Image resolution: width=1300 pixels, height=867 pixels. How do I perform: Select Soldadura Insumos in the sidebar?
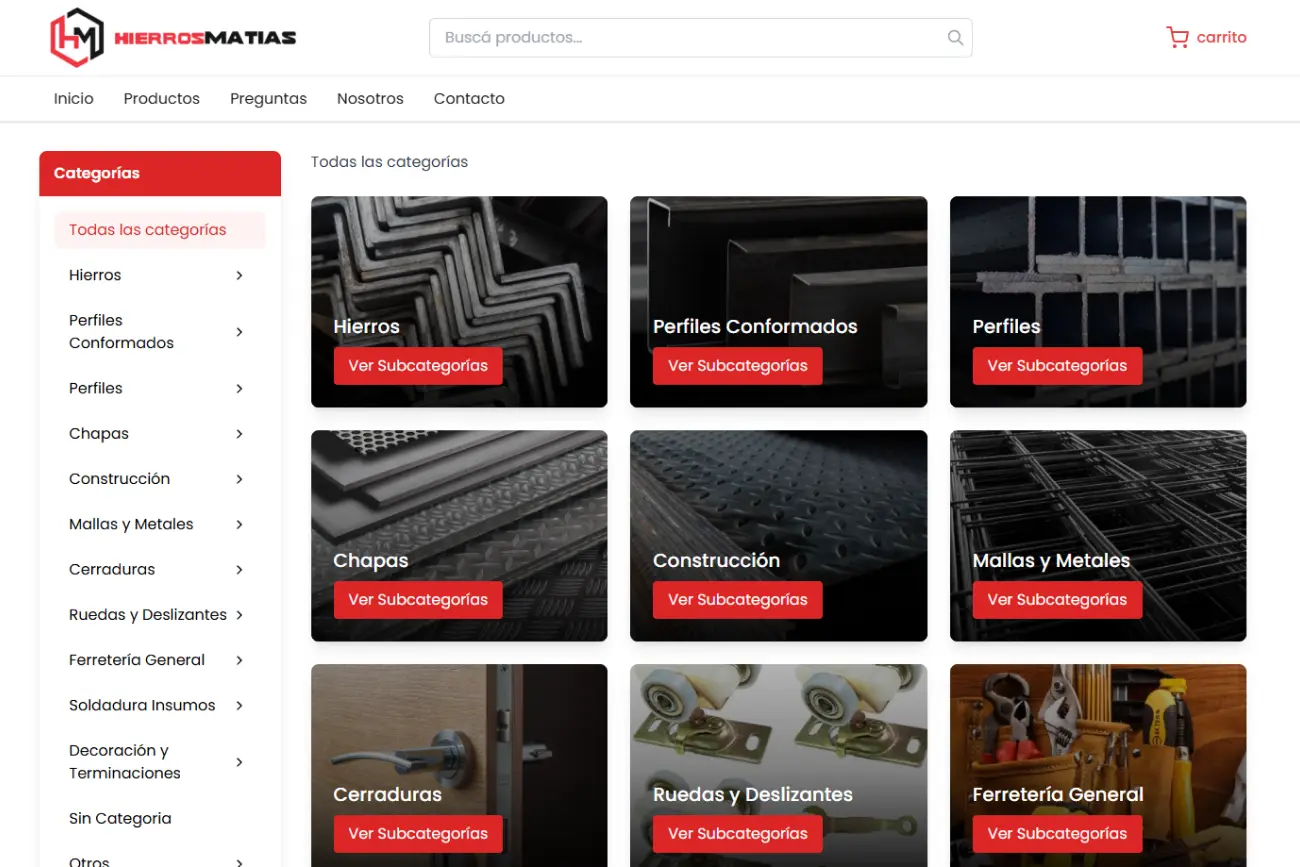(x=142, y=705)
